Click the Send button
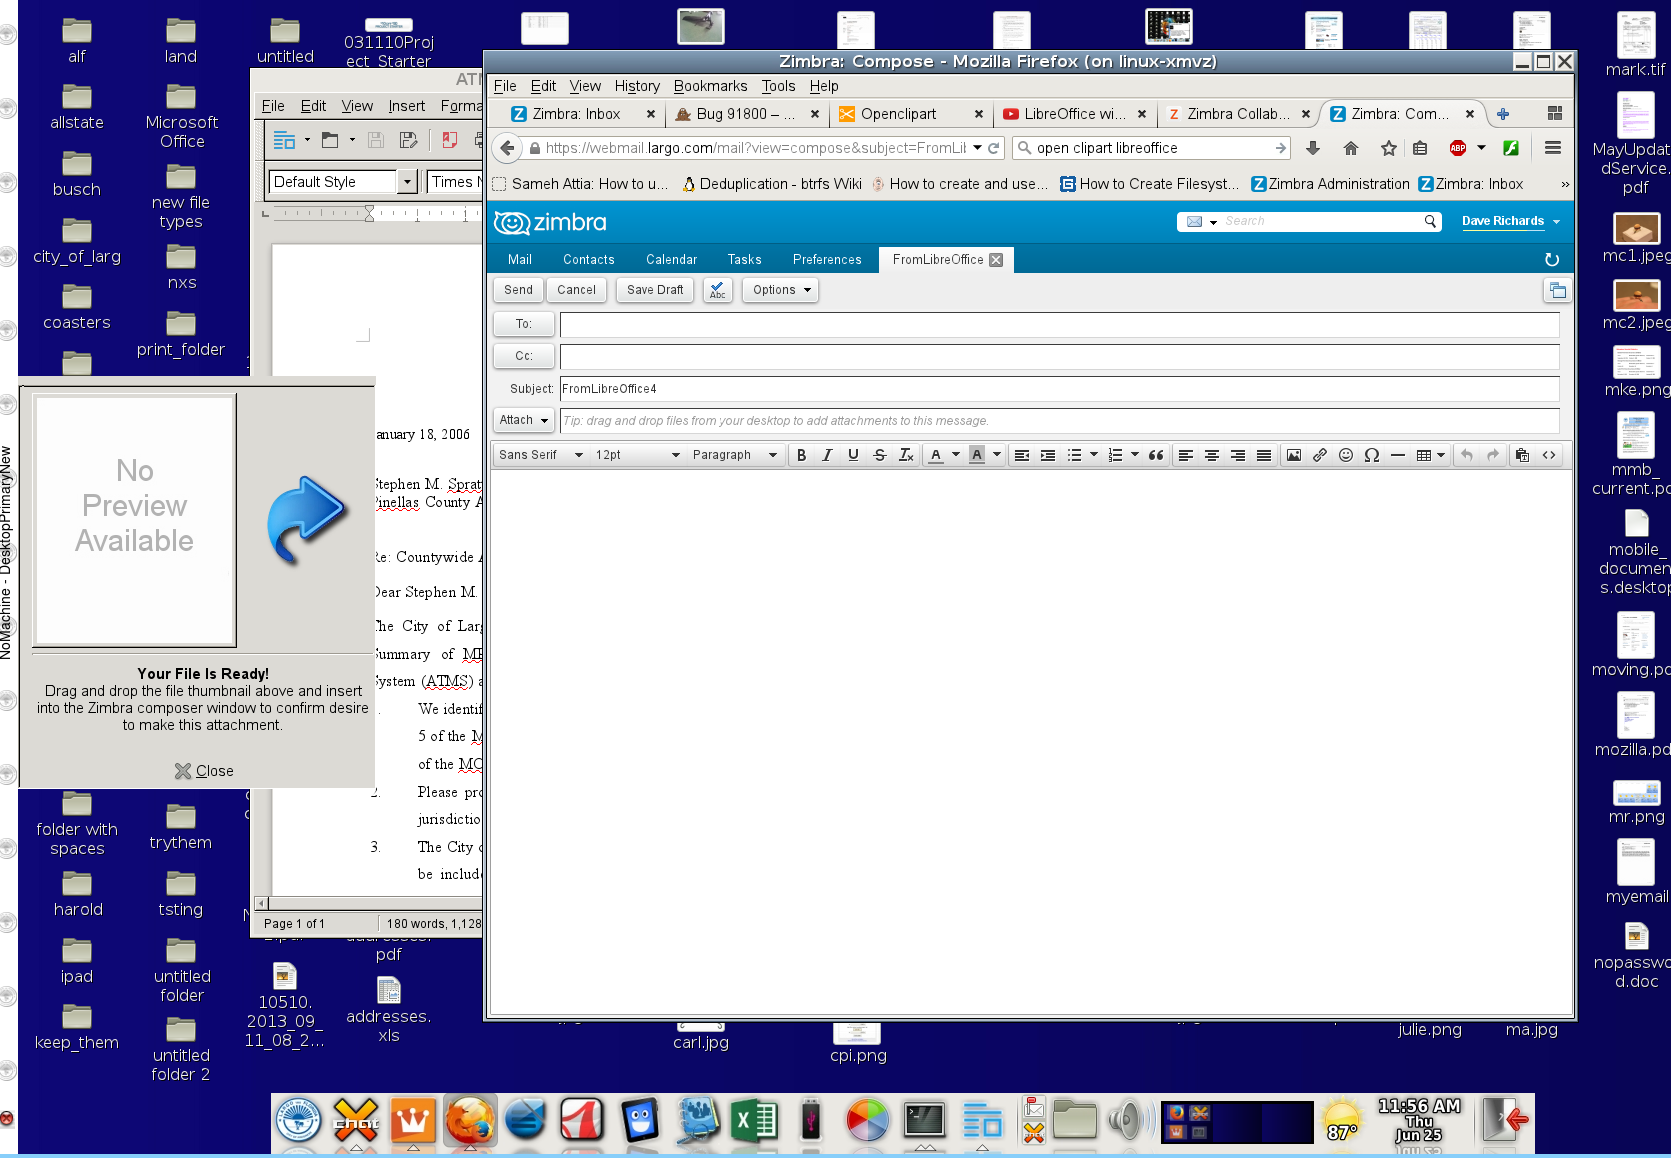The width and height of the screenshot is (1671, 1158). coord(518,290)
